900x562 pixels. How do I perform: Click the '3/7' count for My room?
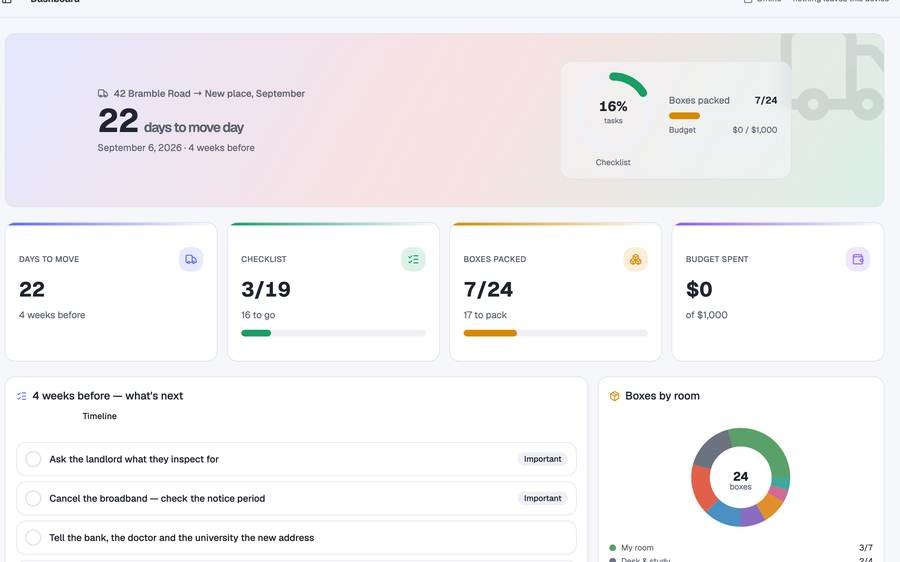coord(866,548)
